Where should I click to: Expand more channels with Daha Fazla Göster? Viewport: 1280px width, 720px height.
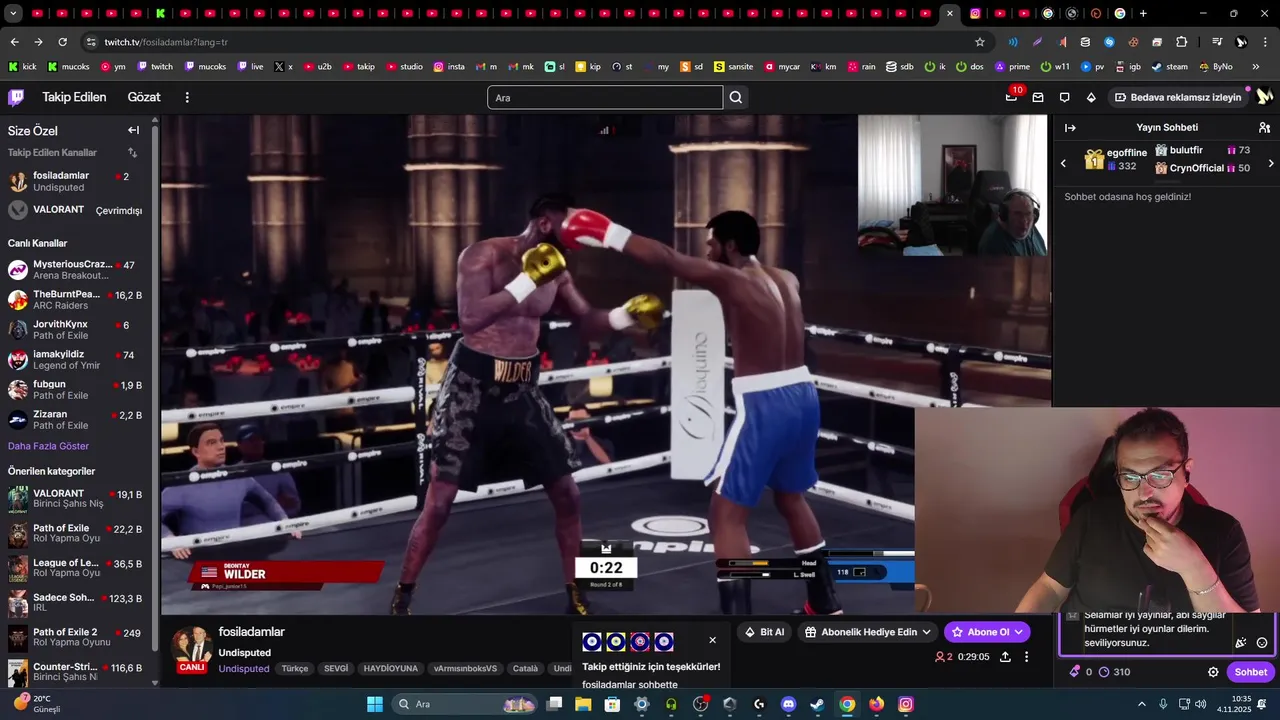coord(48,446)
